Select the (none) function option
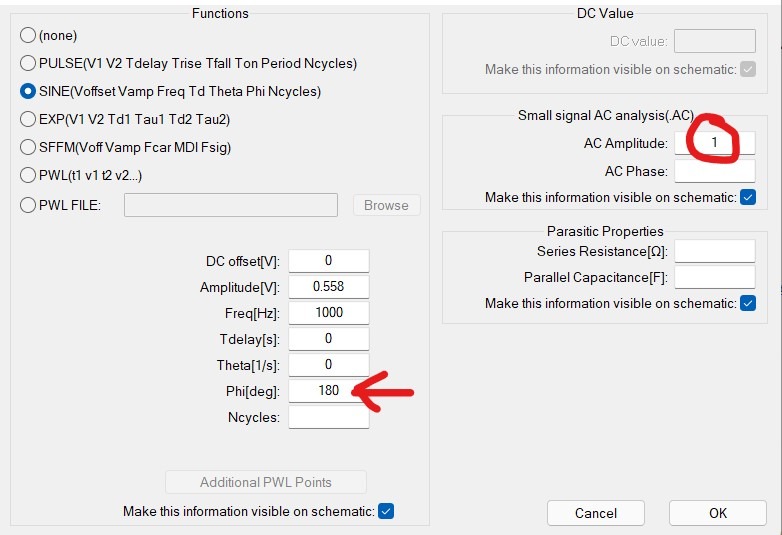Image resolution: width=782 pixels, height=535 pixels. point(28,35)
